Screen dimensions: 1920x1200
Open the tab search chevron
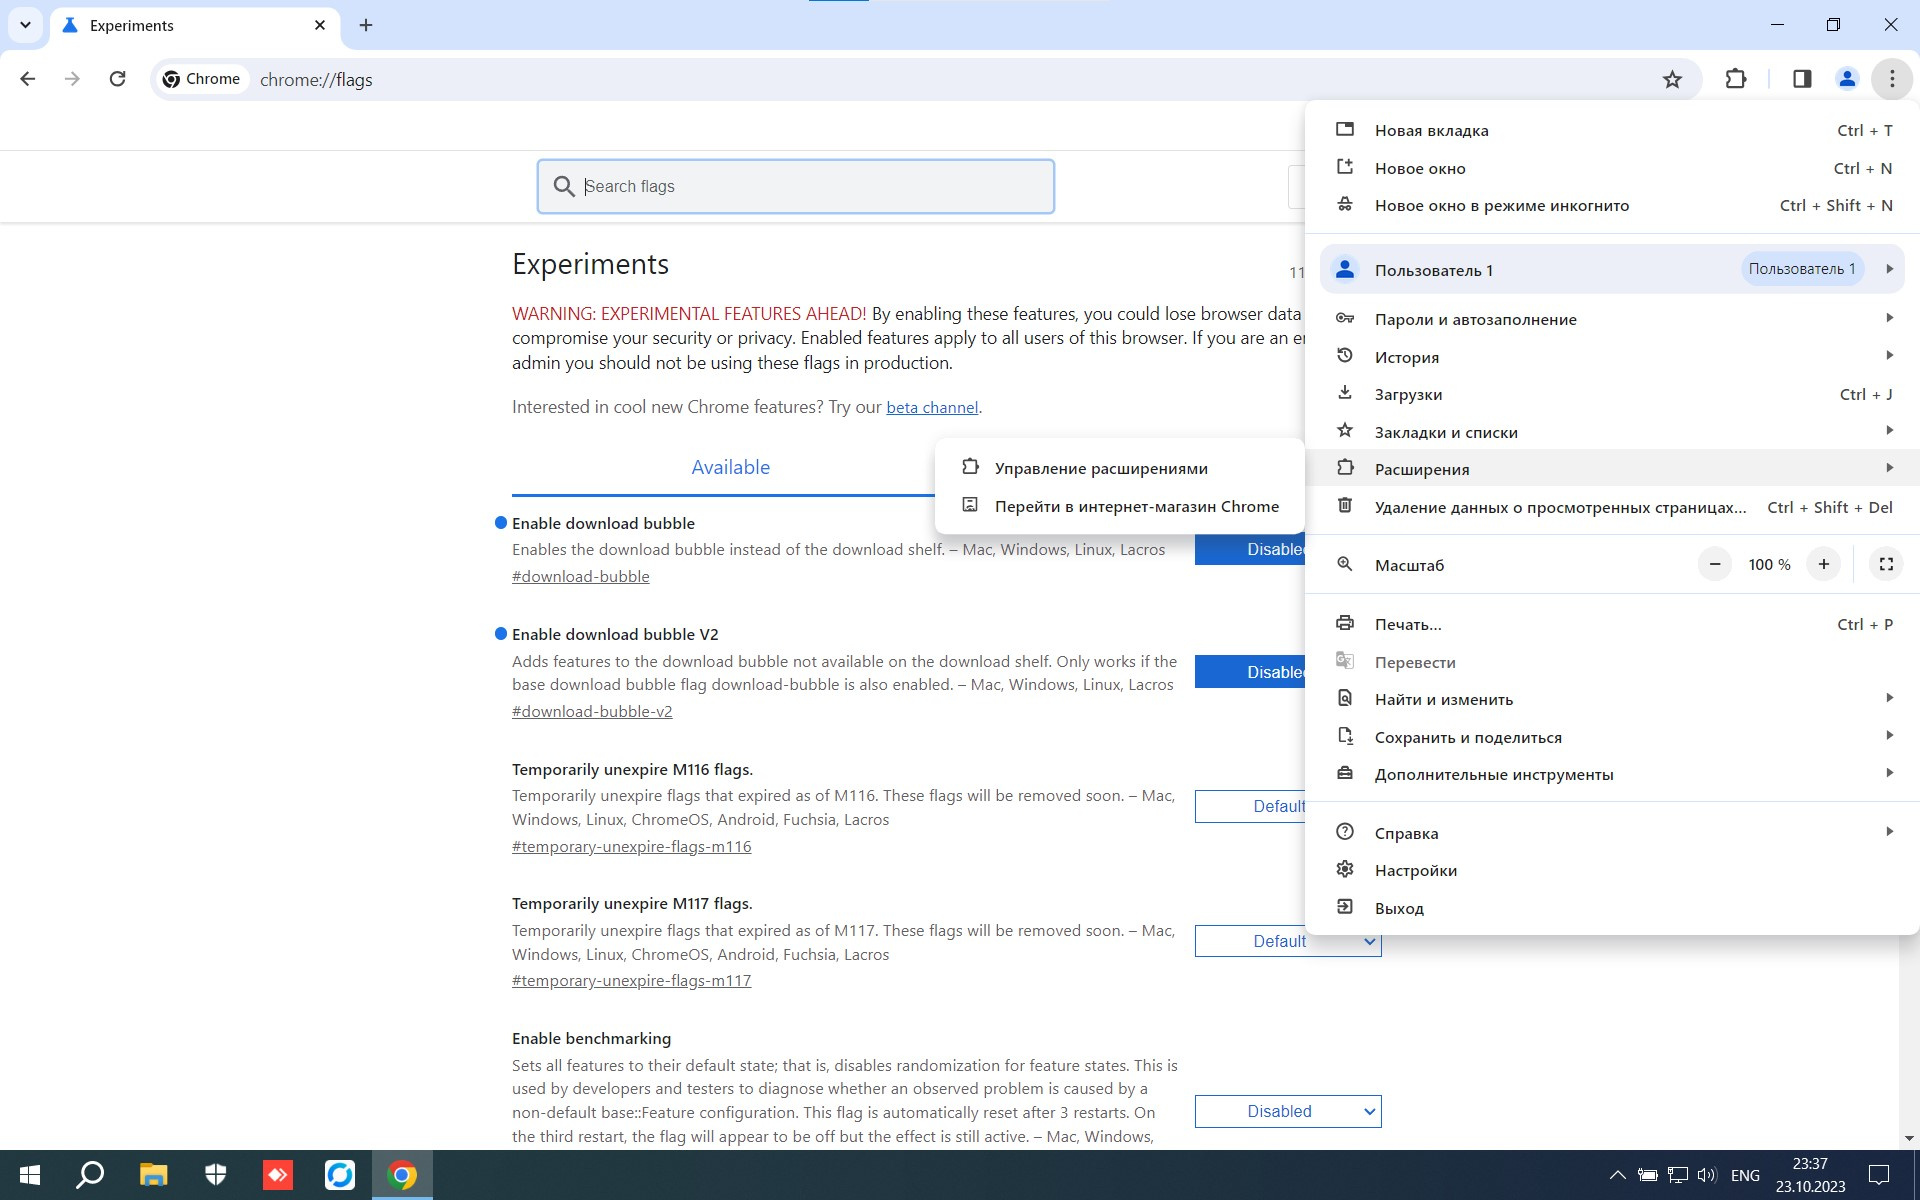tap(25, 25)
